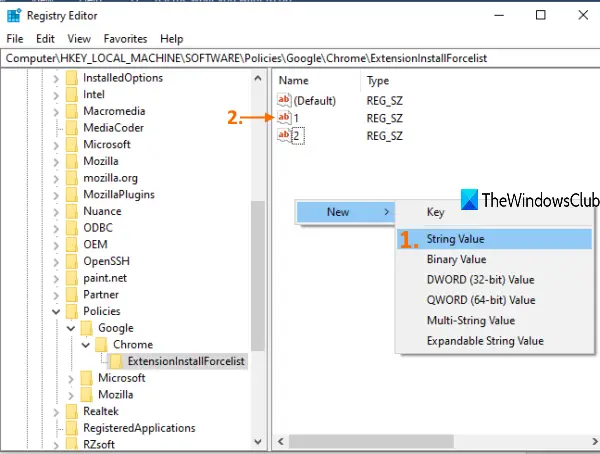Expand the ODBC key
The width and height of the screenshot is (600, 454).
point(56,228)
